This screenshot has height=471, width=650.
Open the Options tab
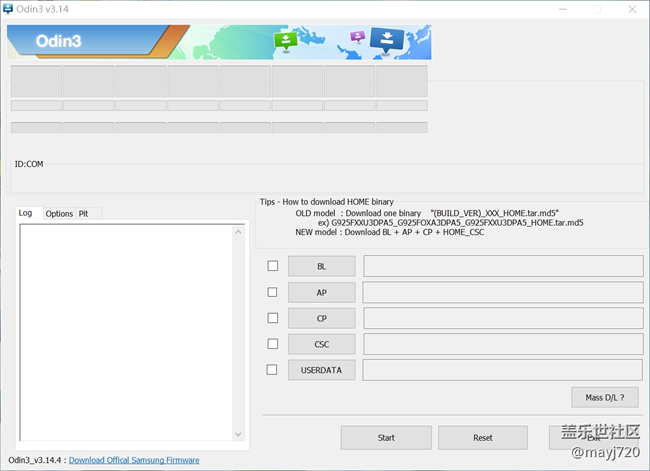(59, 213)
